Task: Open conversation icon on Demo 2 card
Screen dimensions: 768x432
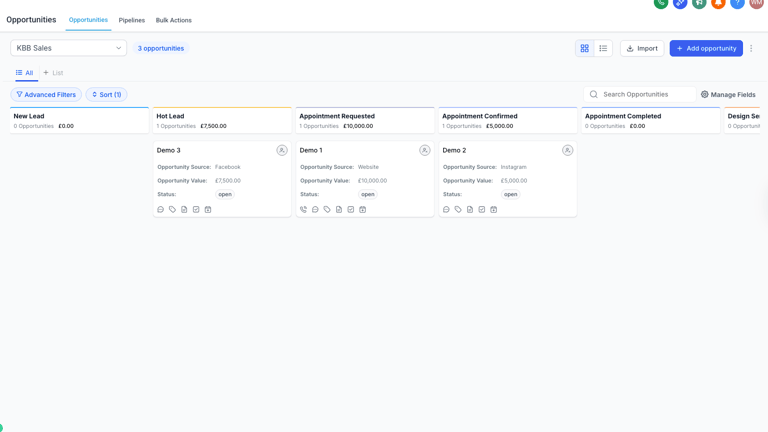Action: (x=446, y=210)
